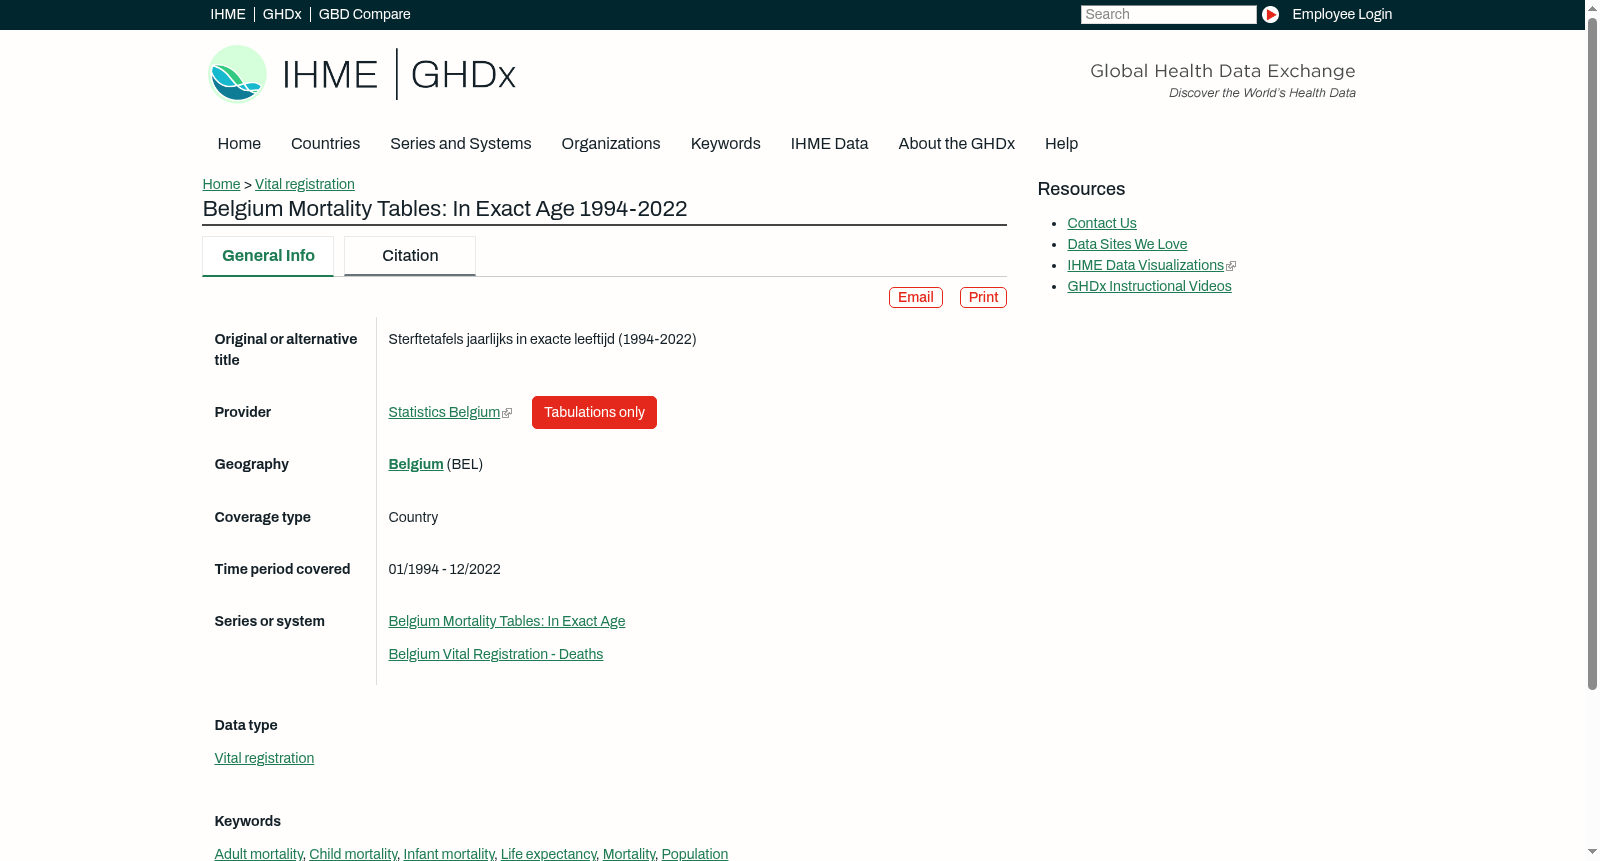Open the About the GHDx menu
This screenshot has height=861, width=1600.
click(x=957, y=144)
